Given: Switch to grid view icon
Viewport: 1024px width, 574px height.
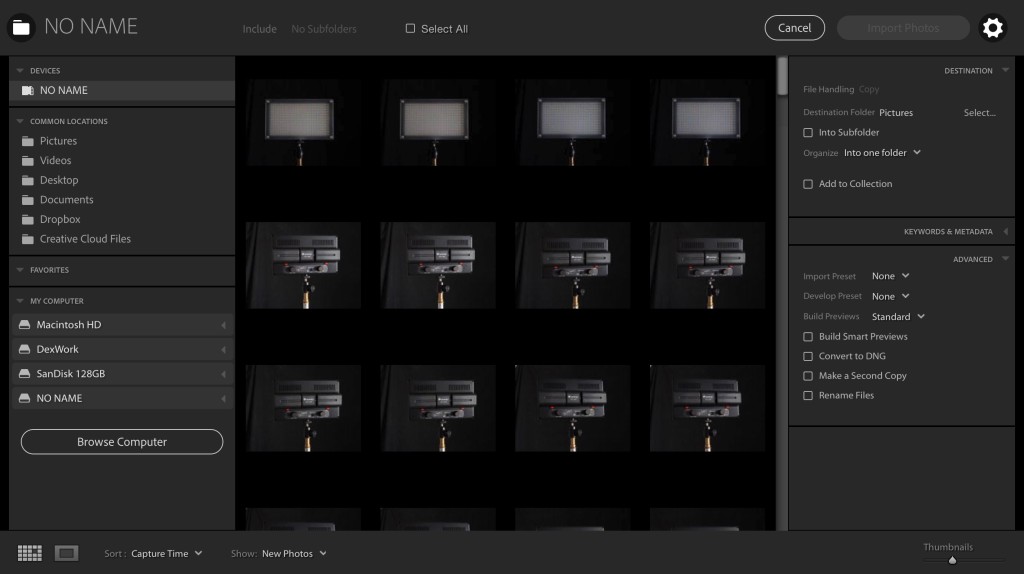Looking at the screenshot, I should (x=30, y=553).
